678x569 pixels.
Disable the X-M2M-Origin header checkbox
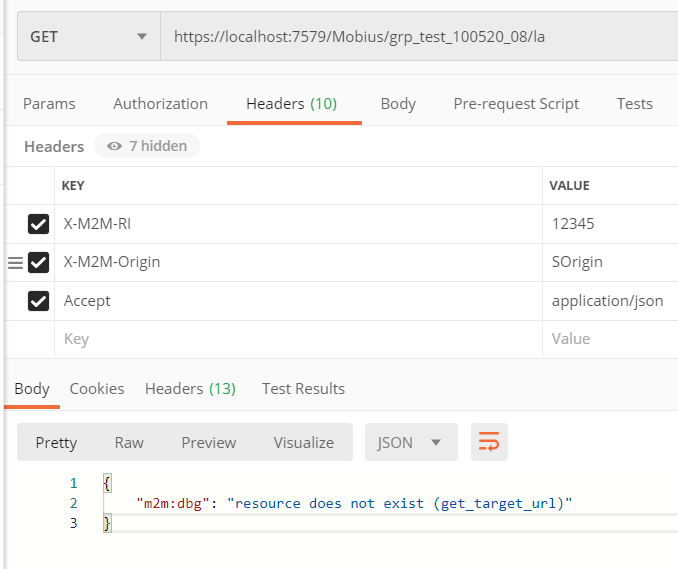(x=39, y=263)
